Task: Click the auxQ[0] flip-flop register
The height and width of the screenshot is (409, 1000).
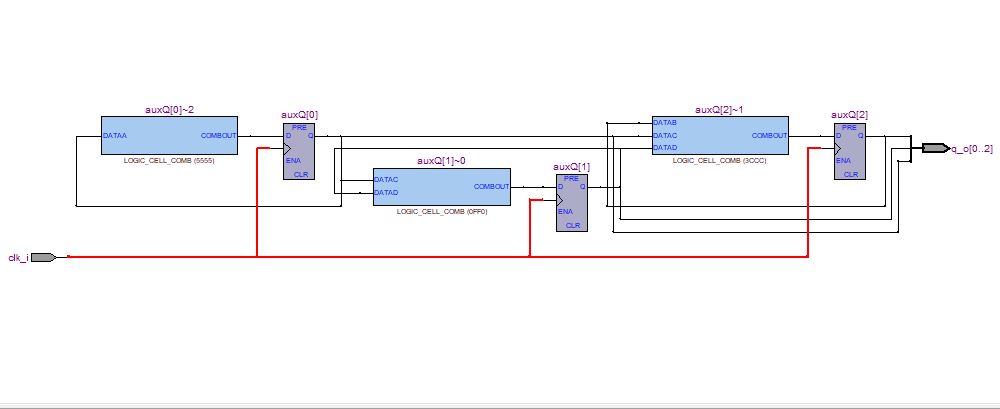Action: [298, 151]
